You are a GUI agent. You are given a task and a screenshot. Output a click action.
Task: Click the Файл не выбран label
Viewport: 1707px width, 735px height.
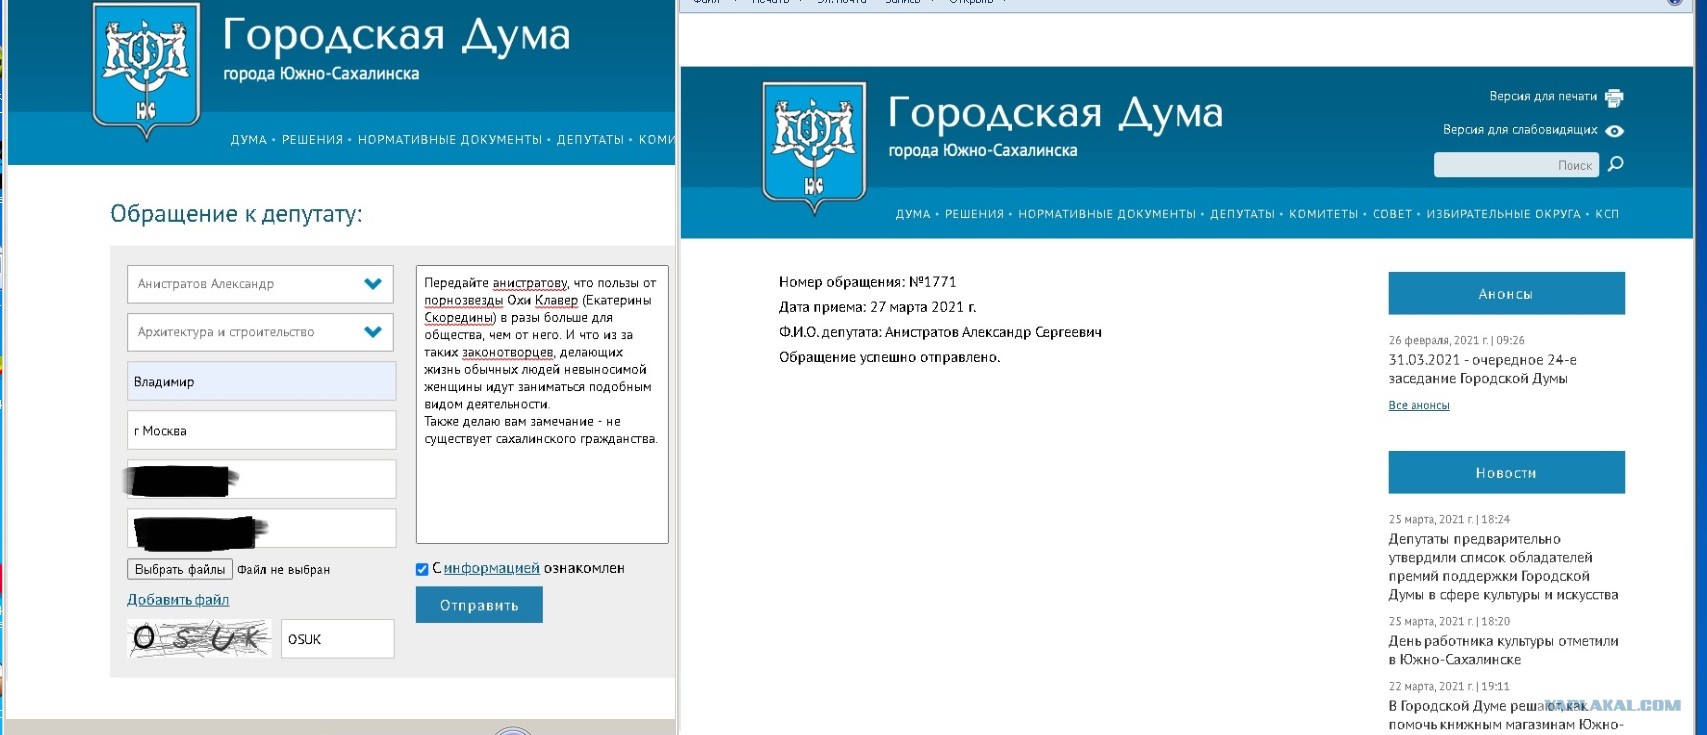(284, 570)
